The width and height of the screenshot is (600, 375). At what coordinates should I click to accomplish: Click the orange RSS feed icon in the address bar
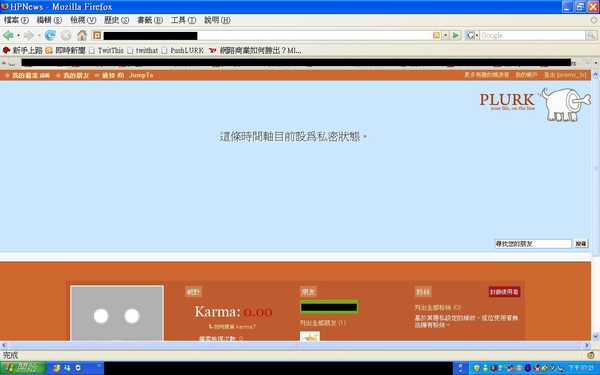(436, 35)
